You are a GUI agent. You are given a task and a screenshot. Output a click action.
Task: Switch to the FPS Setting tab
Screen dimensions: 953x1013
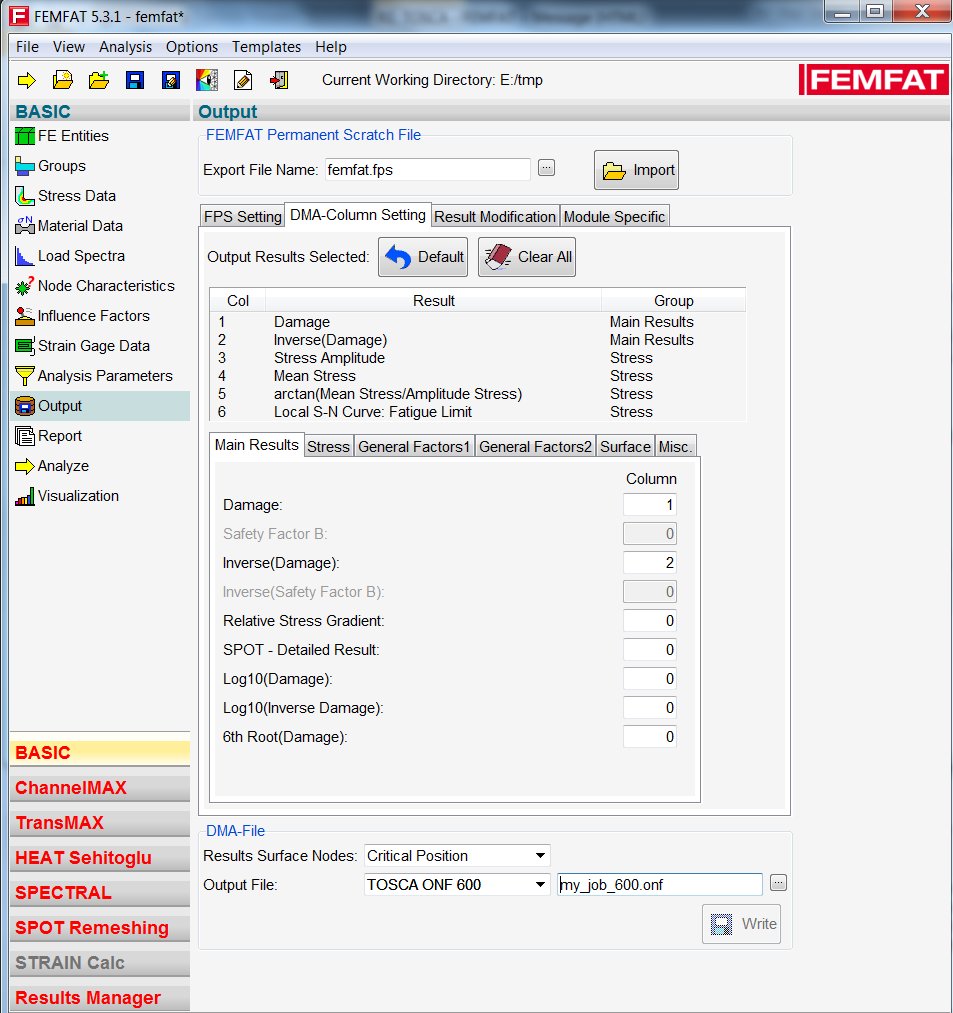pos(242,216)
